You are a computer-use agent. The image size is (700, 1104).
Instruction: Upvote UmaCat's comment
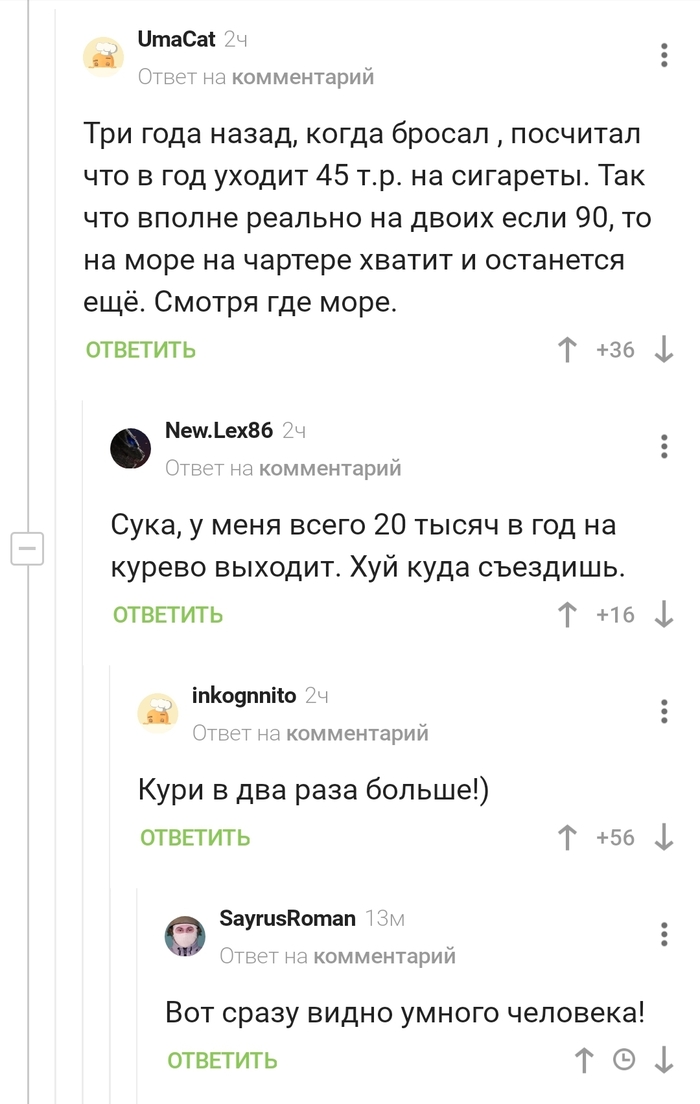568,350
